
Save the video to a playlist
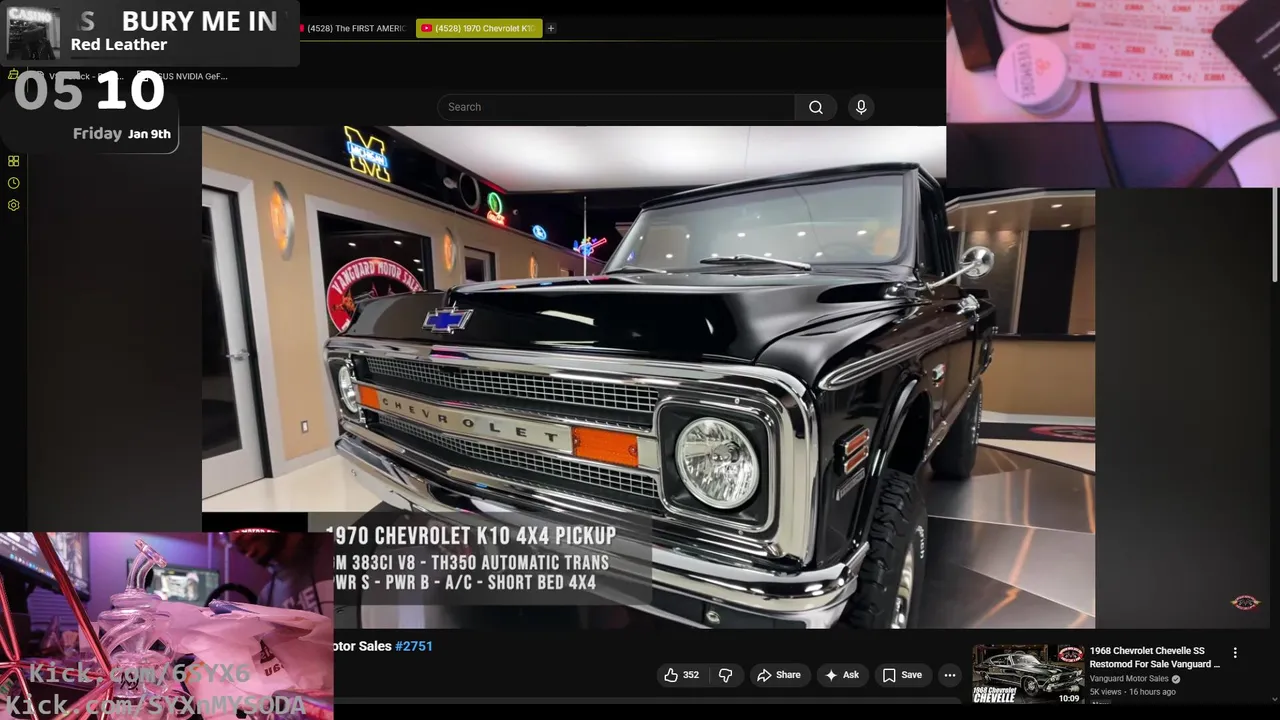[902, 675]
